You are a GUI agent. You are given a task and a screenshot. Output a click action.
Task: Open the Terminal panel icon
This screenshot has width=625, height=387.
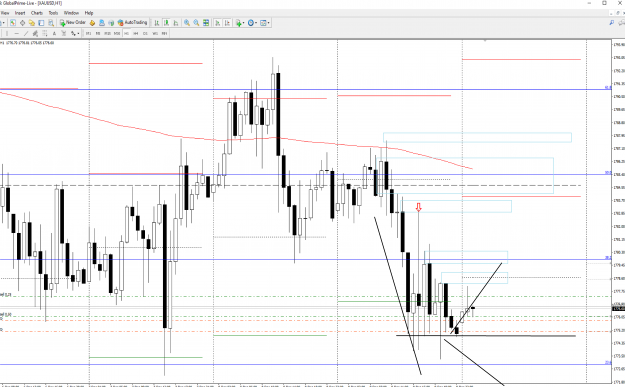41,23
